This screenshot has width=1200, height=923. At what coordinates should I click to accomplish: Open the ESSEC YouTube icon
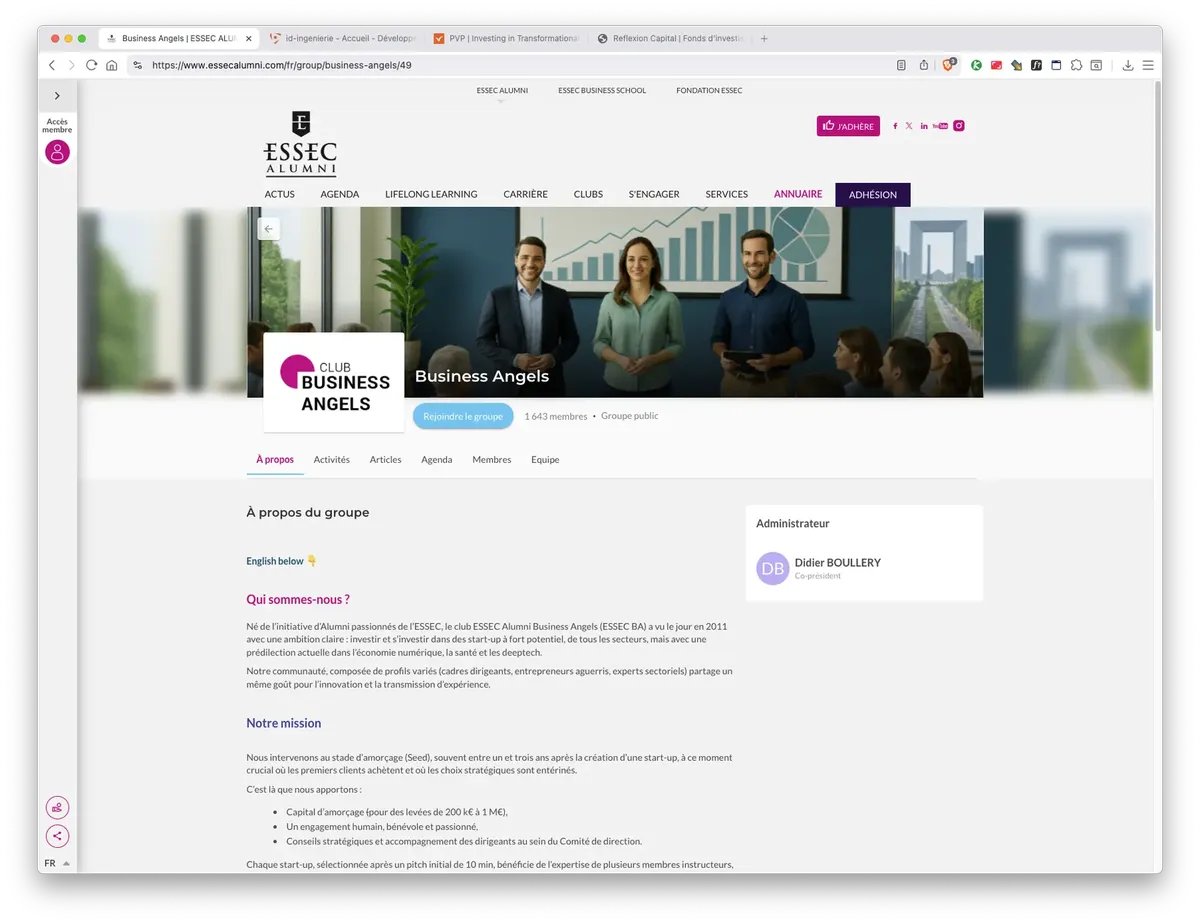click(x=940, y=126)
